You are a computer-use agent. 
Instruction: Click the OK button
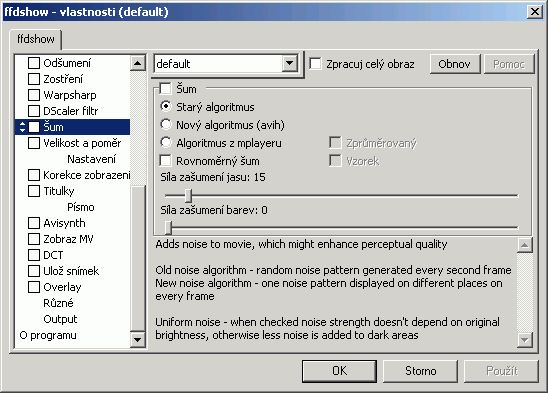339,371
